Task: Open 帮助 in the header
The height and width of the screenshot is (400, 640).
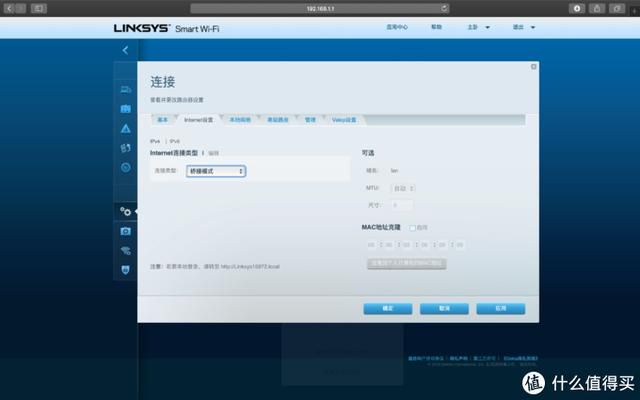Action: pos(436,27)
